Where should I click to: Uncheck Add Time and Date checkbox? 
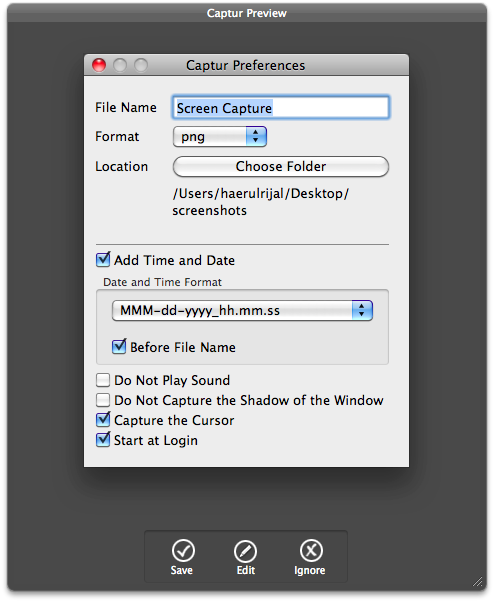tap(103, 260)
